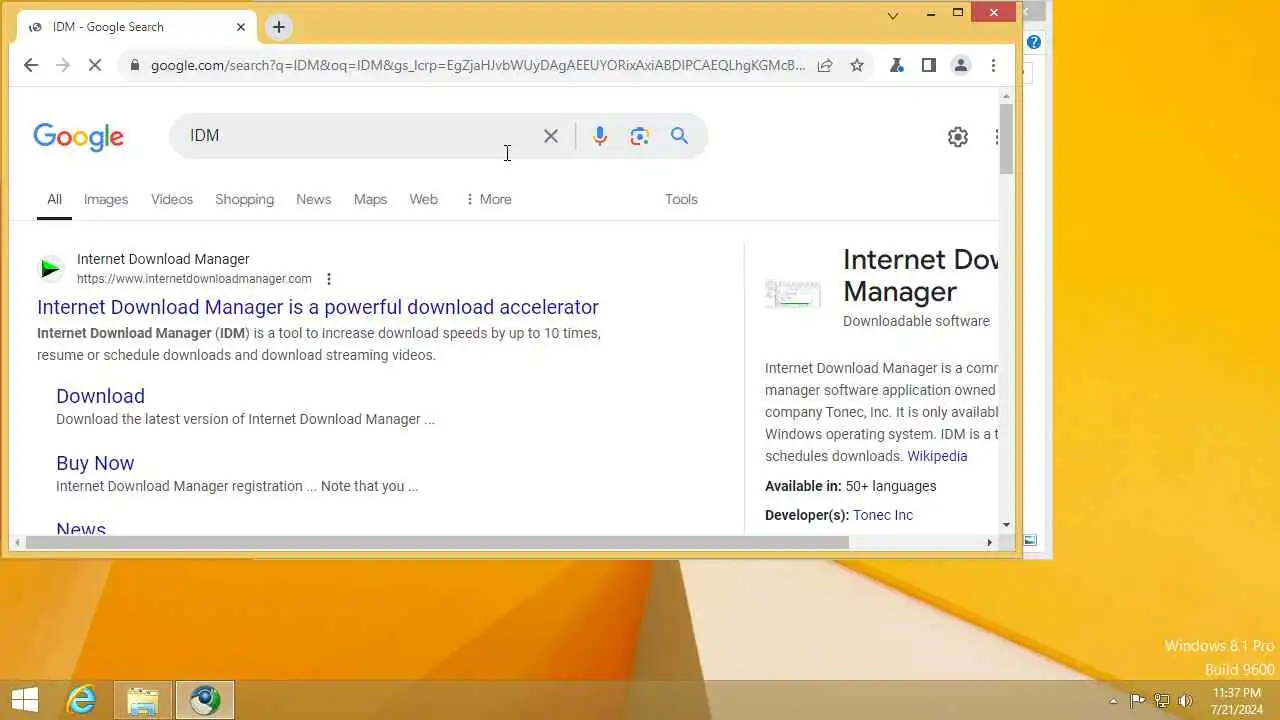Image resolution: width=1280 pixels, height=720 pixels.
Task: Go to Google home via the logo
Action: pos(78,137)
